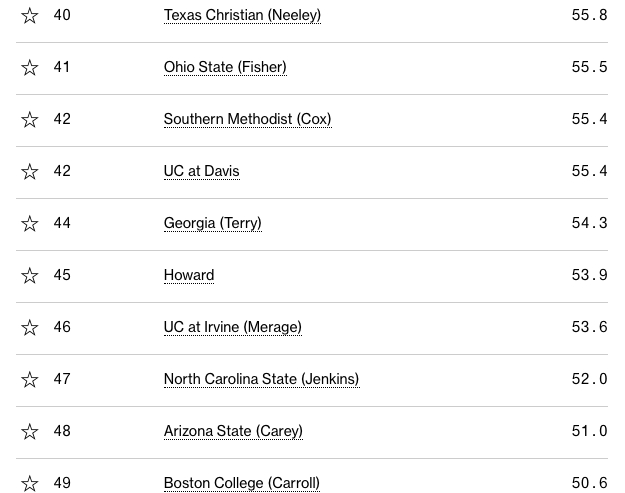Open North Carolina State (Jenkins) link

261,380
